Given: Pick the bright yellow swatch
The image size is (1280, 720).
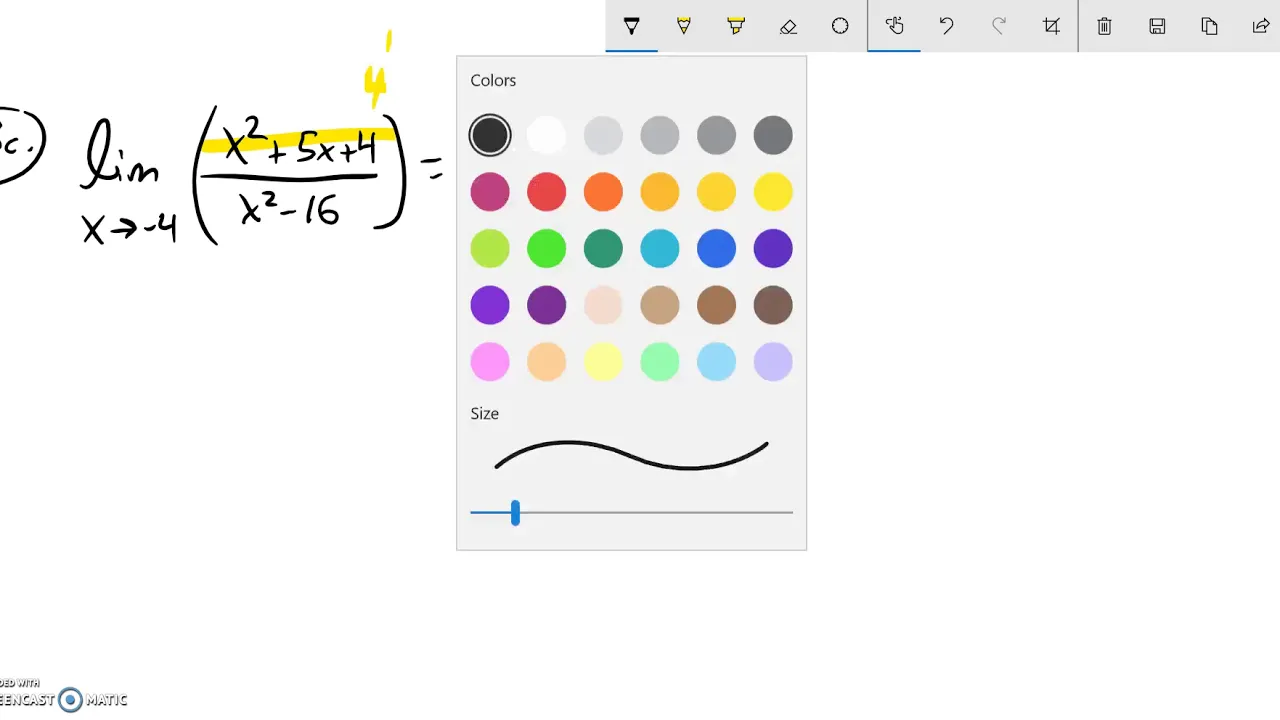Looking at the screenshot, I should 773,192.
